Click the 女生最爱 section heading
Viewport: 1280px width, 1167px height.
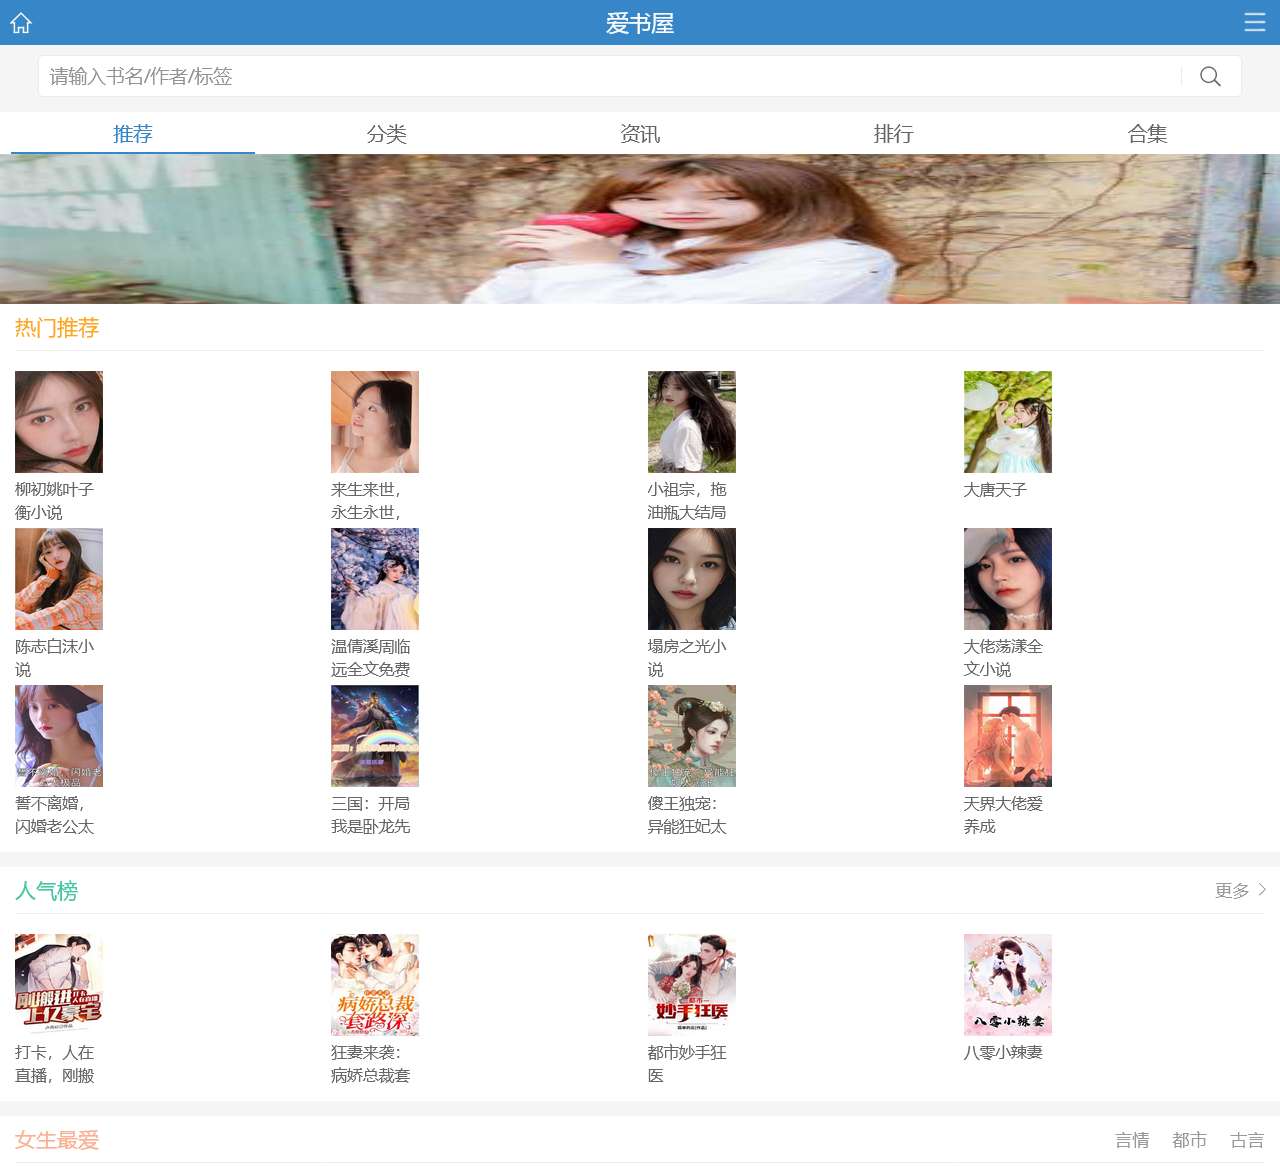pos(57,1140)
